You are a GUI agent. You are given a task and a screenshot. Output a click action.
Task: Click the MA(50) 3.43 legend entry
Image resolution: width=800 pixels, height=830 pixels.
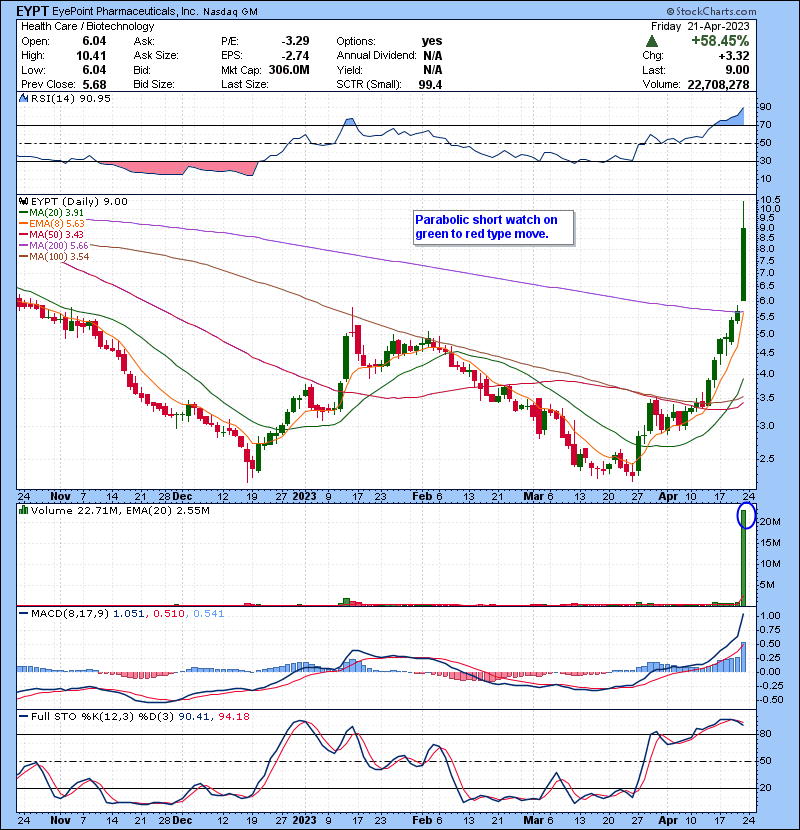[51, 234]
